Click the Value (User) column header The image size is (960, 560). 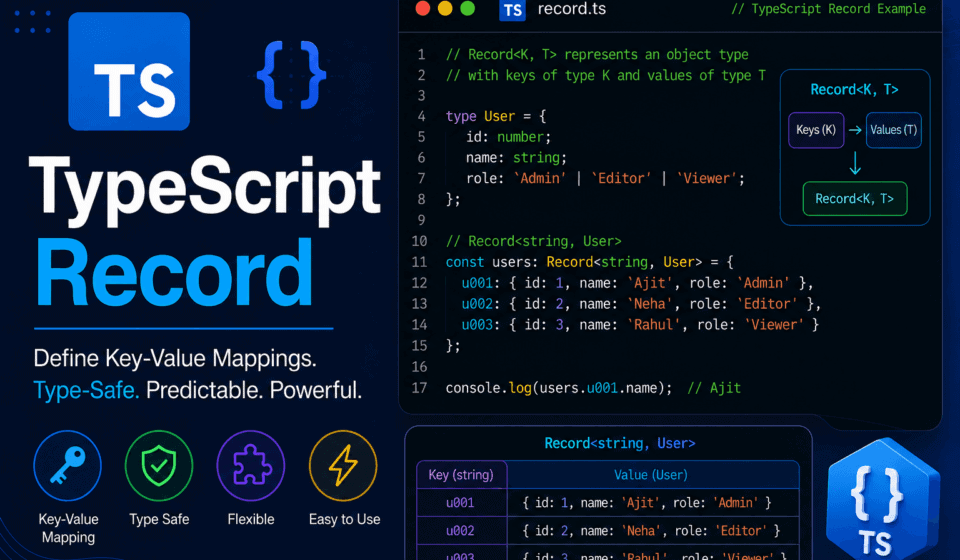pyautogui.click(x=651, y=475)
